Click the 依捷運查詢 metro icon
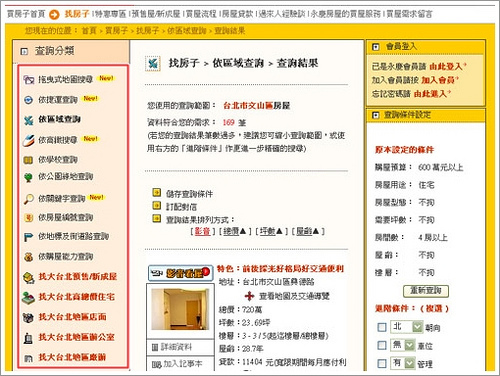The width and height of the screenshot is (500, 376). tap(29, 100)
